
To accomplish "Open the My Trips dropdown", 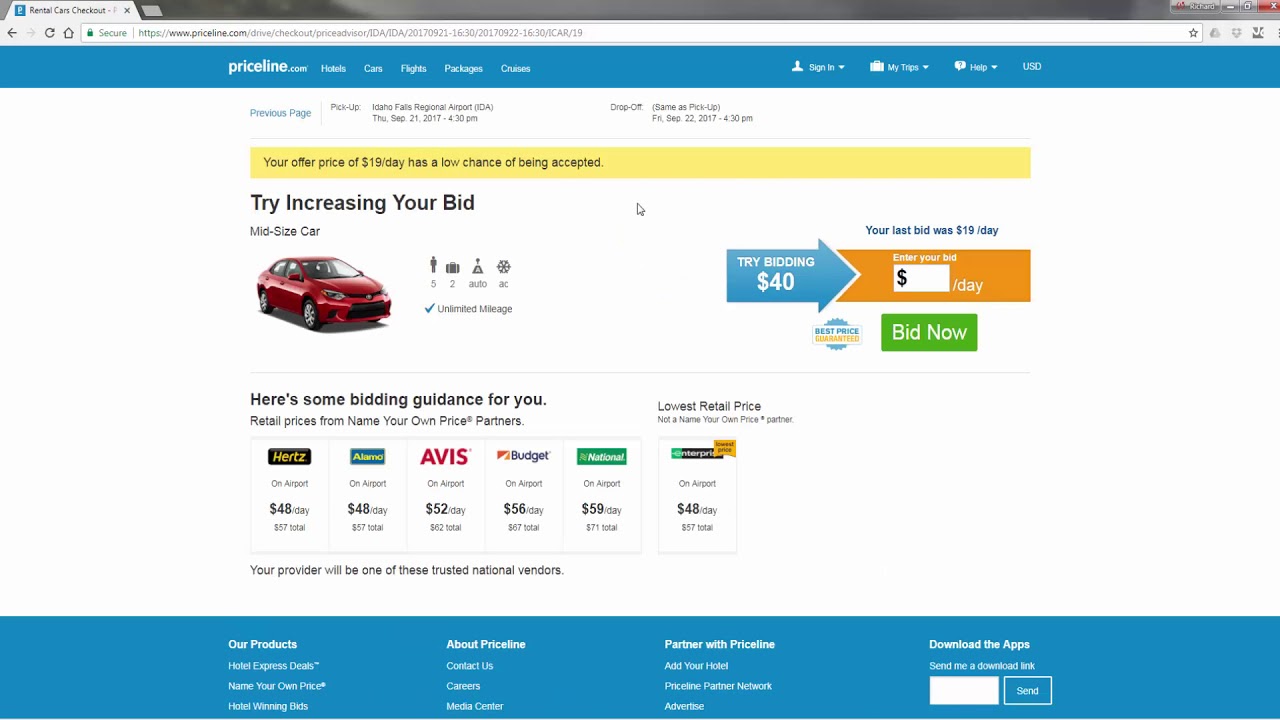I will pyautogui.click(x=900, y=67).
